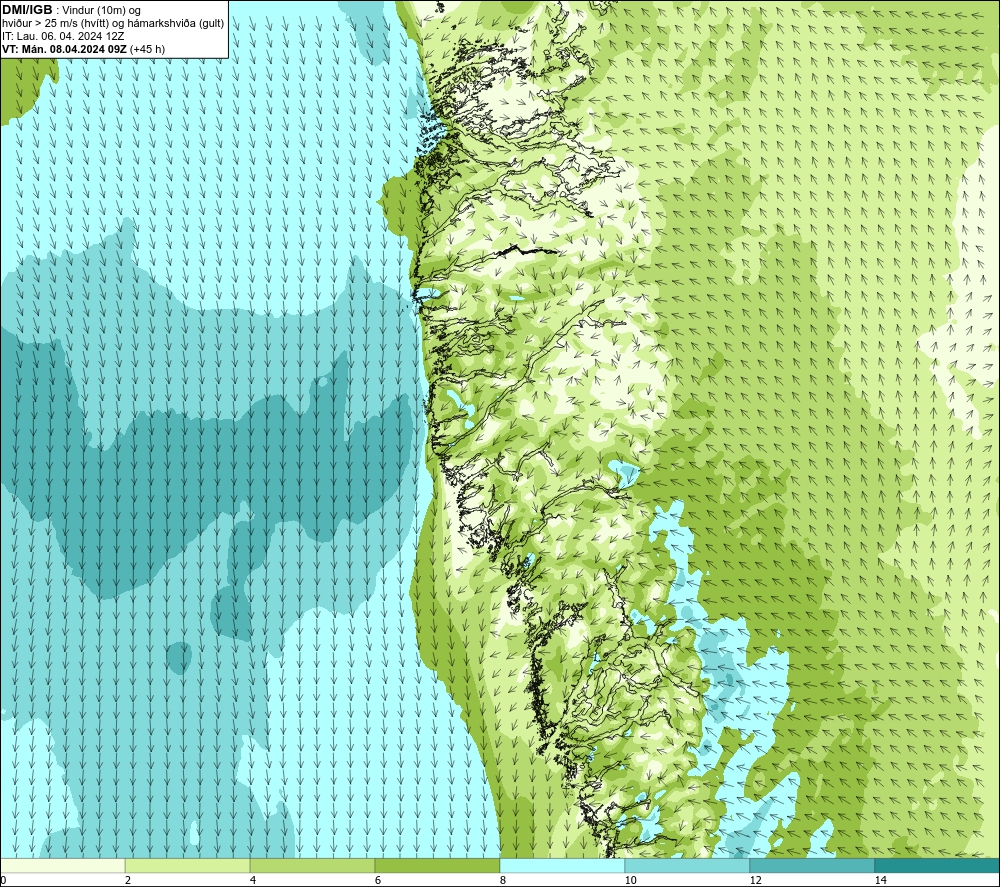Click the 'VT: Mán. 08.04.2024 09Z' valid time line
1000x887 pixels.
(x=83, y=48)
